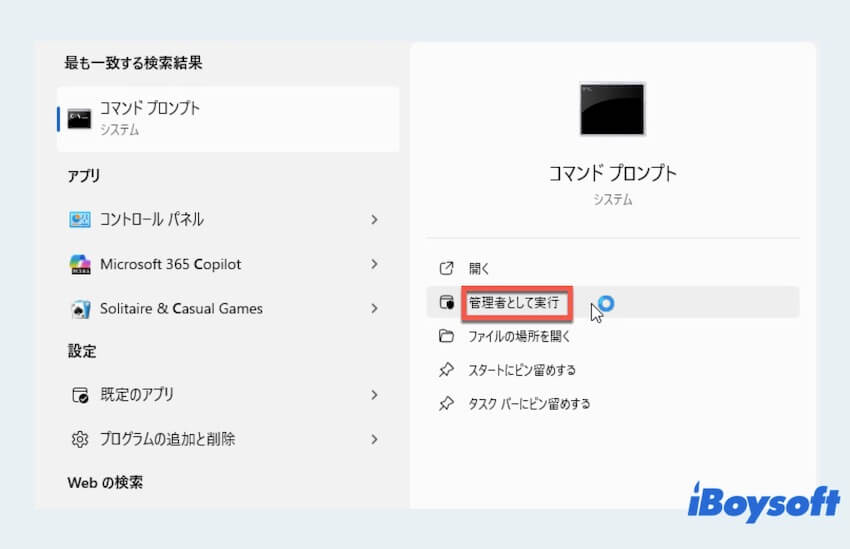Click the folder icon for ファイルの場所を開く
The height and width of the screenshot is (549, 850).
click(x=447, y=336)
